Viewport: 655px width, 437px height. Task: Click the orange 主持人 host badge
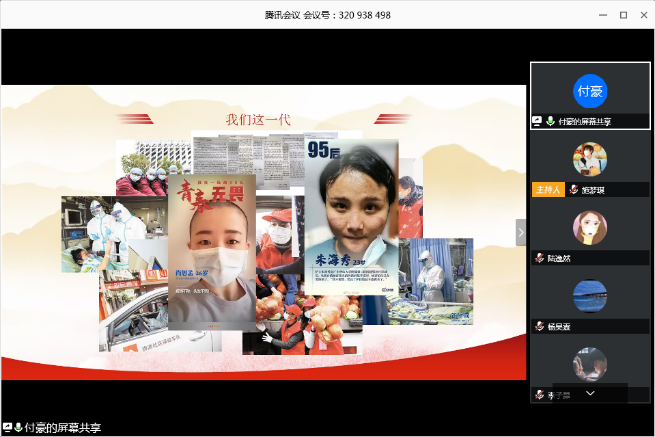(x=547, y=189)
